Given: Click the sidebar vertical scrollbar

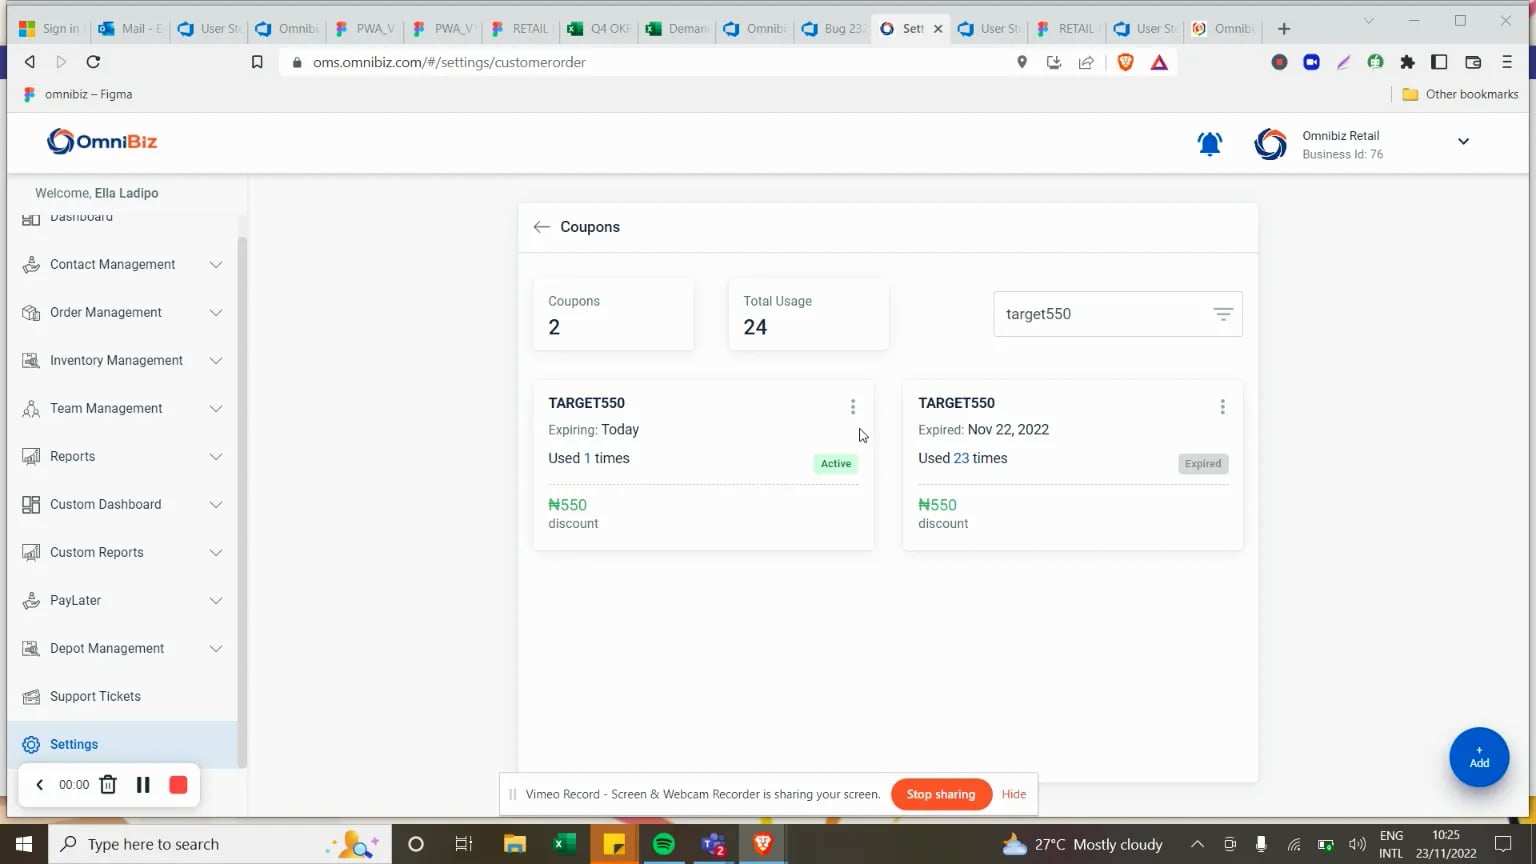Looking at the screenshot, I should click(x=241, y=500).
